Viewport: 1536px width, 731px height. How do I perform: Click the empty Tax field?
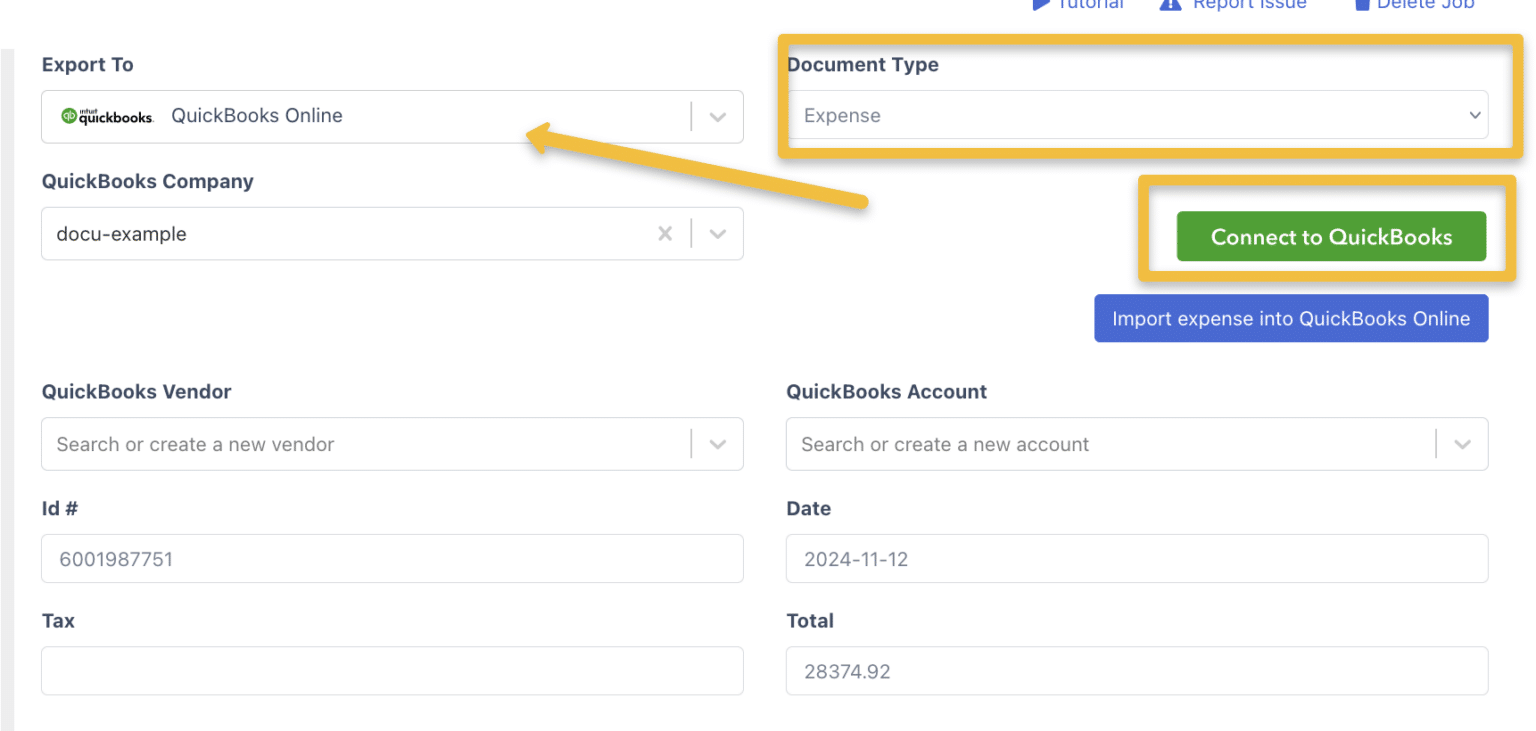(x=390, y=671)
